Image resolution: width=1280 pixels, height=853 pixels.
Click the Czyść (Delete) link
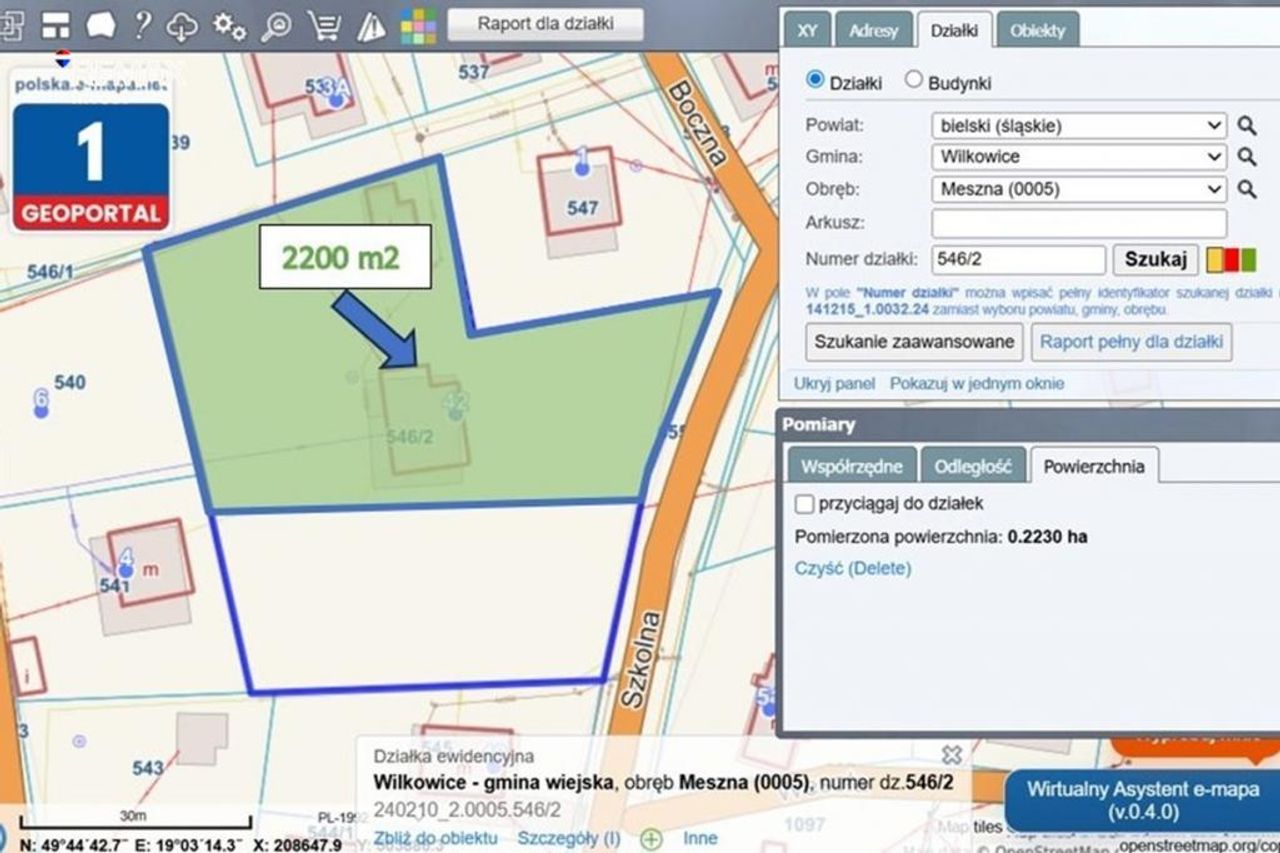click(x=853, y=569)
